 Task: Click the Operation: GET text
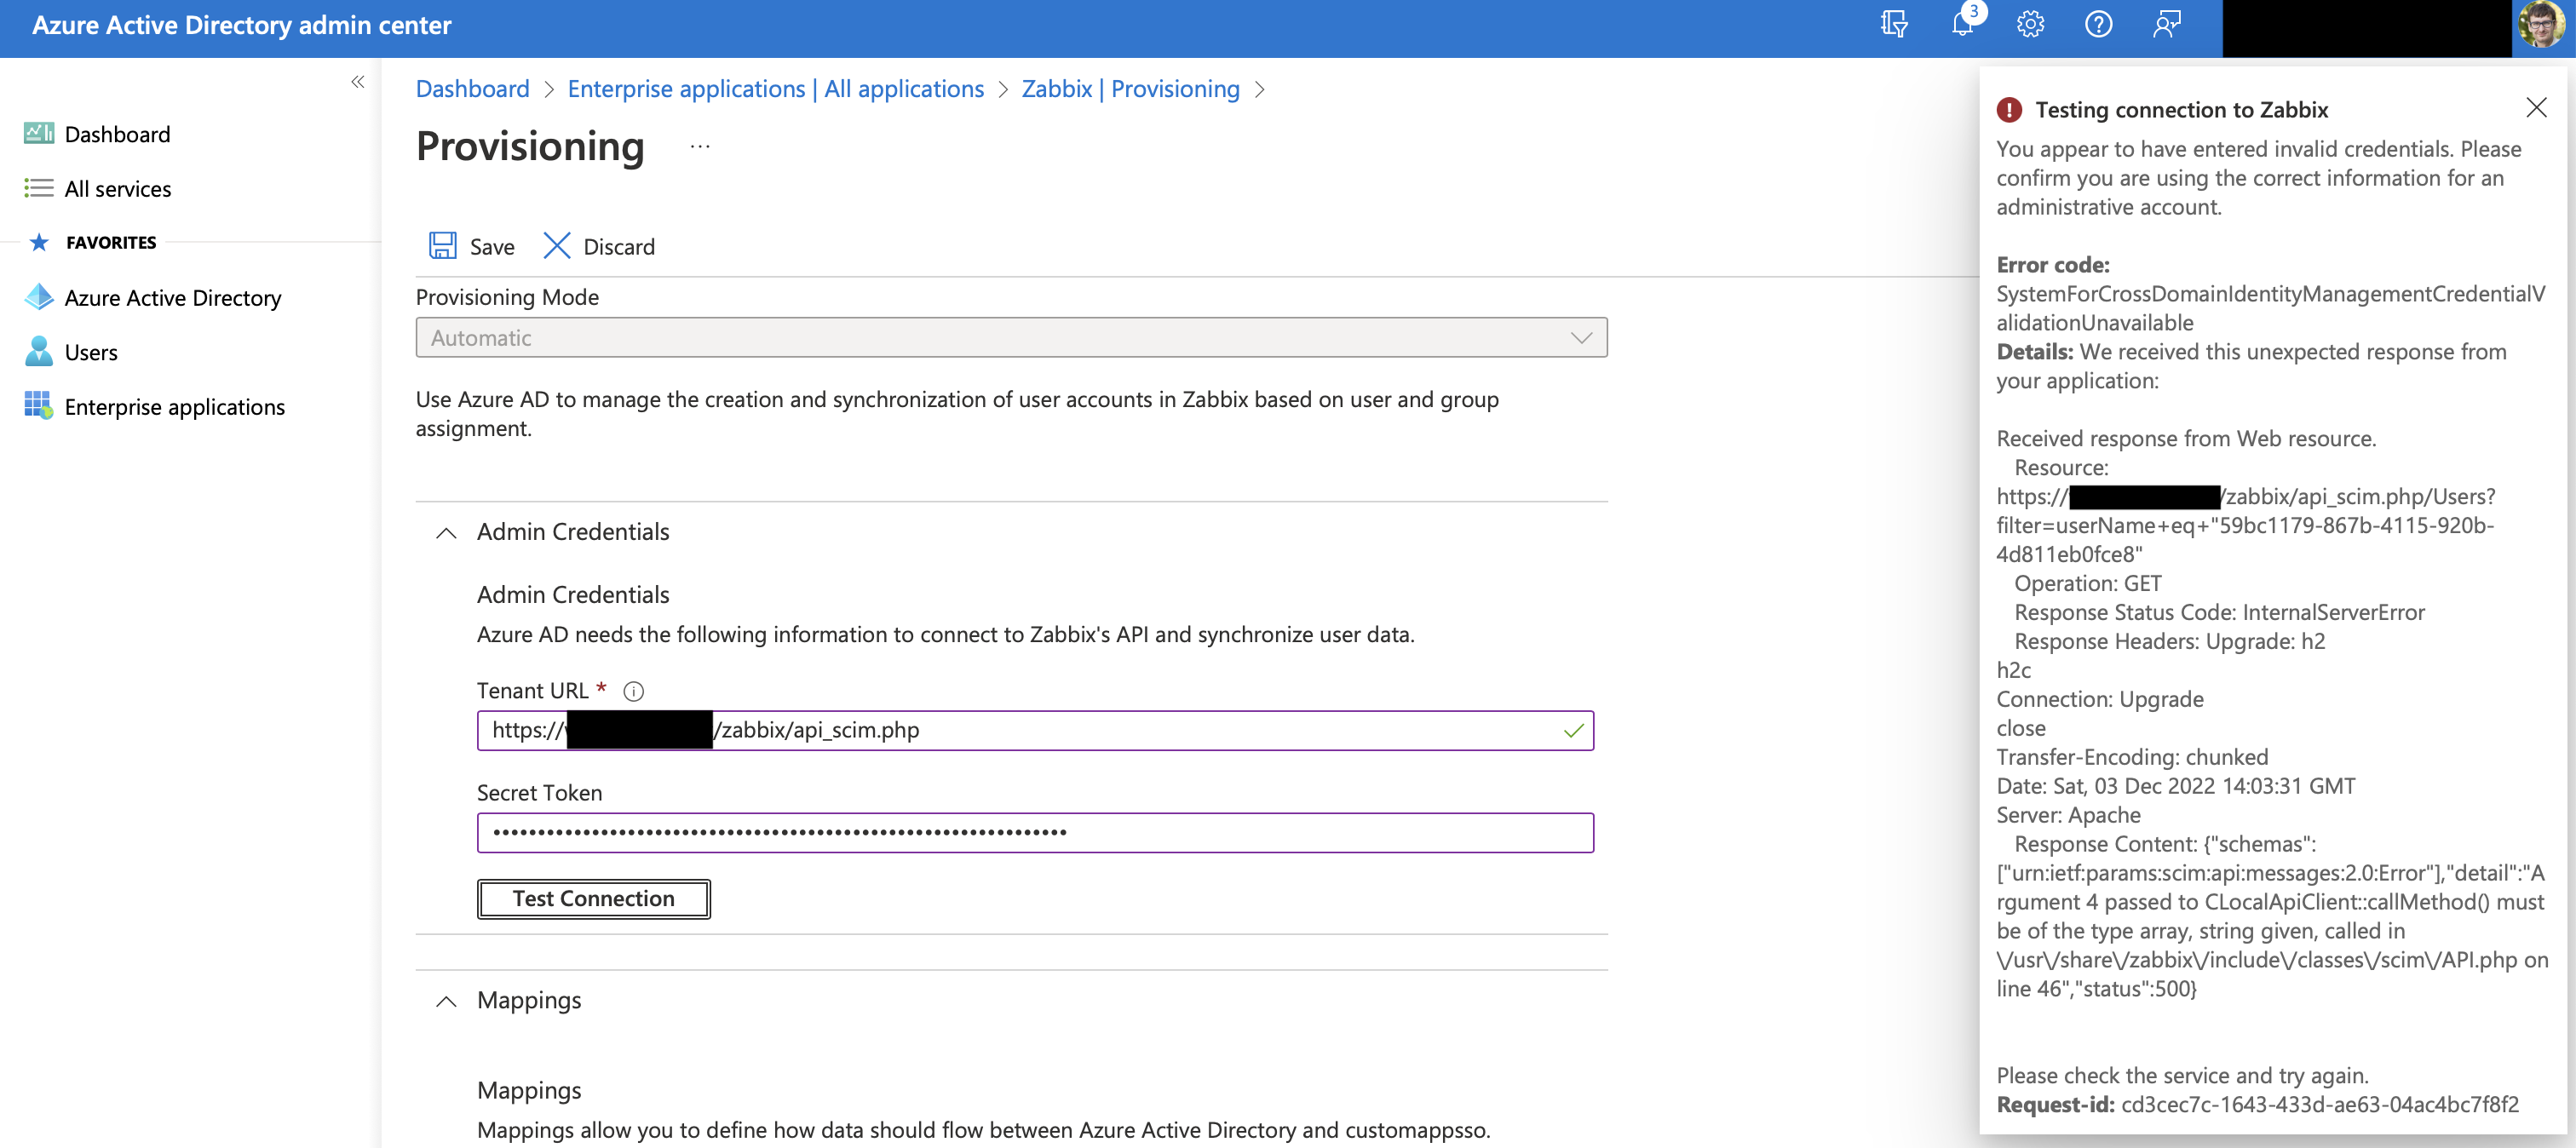[x=2087, y=583]
